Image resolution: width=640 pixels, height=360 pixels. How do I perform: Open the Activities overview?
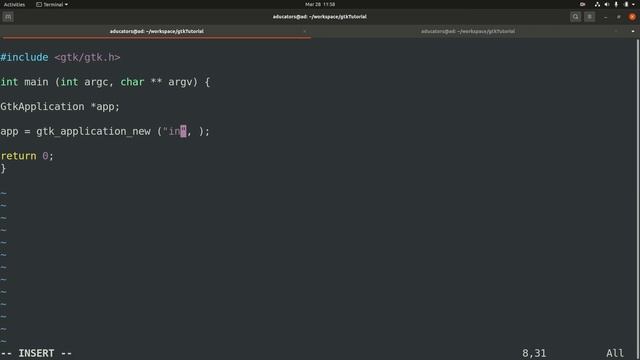tap(14, 4)
